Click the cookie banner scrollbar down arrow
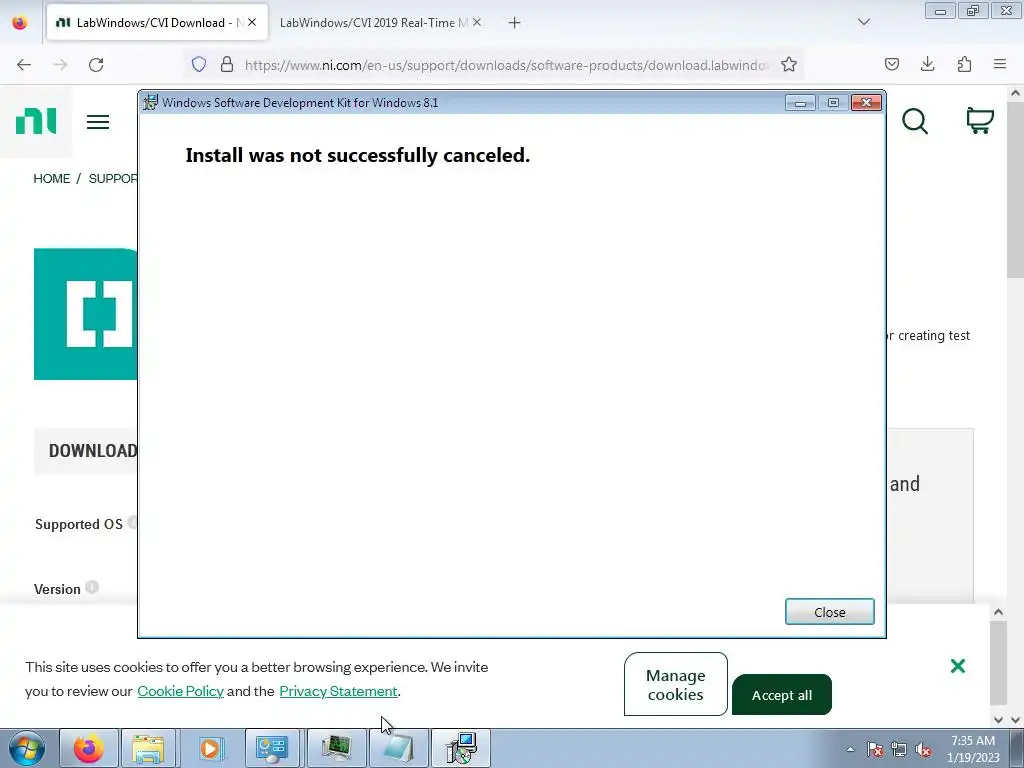This screenshot has width=1024, height=768. point(998,720)
